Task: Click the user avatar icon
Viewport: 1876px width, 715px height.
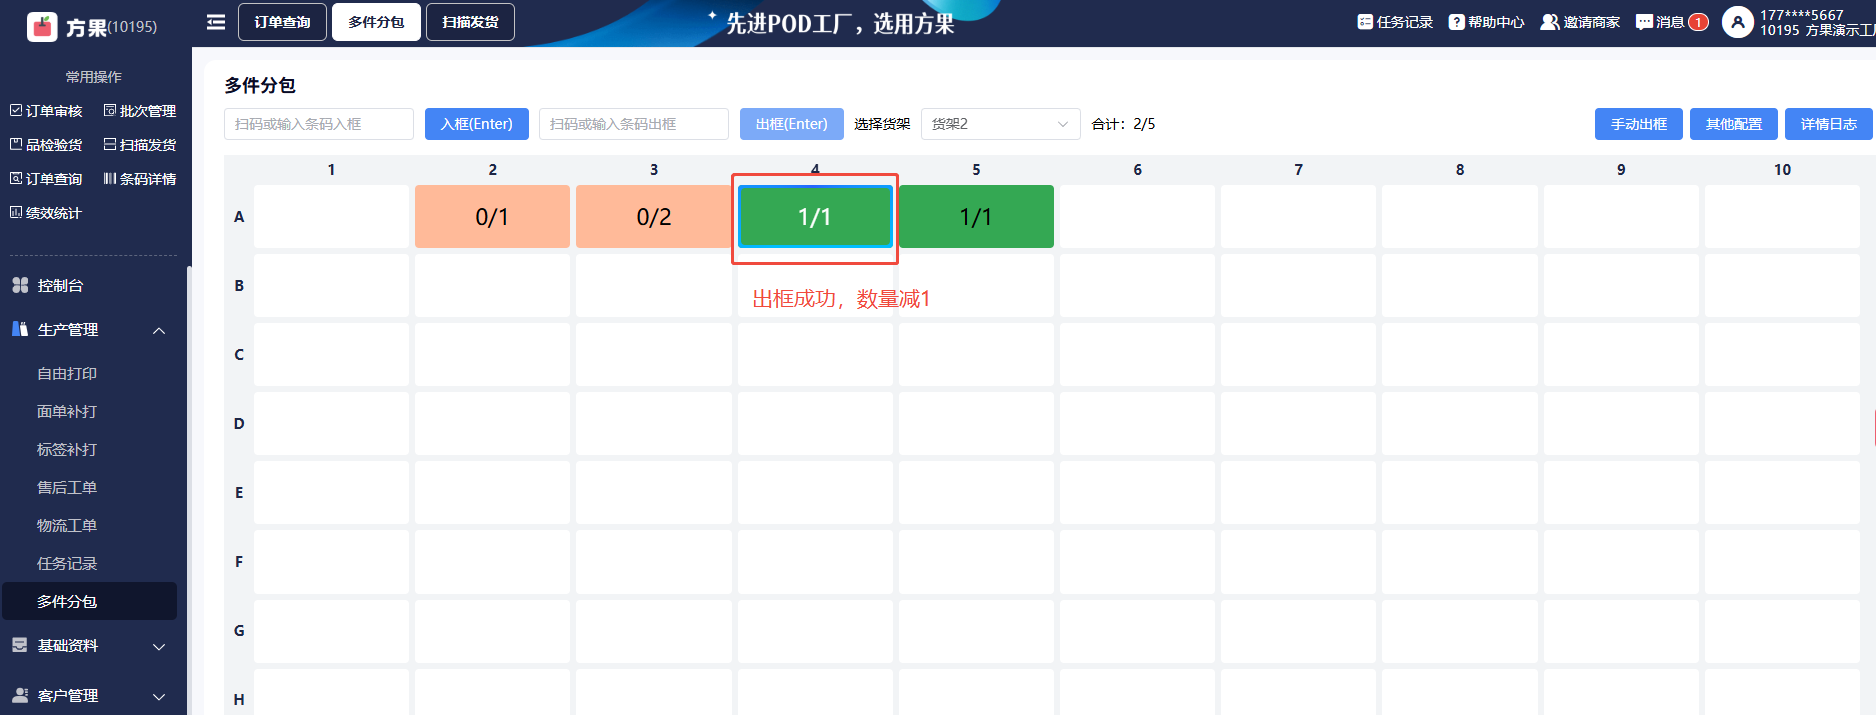Action: (1738, 22)
